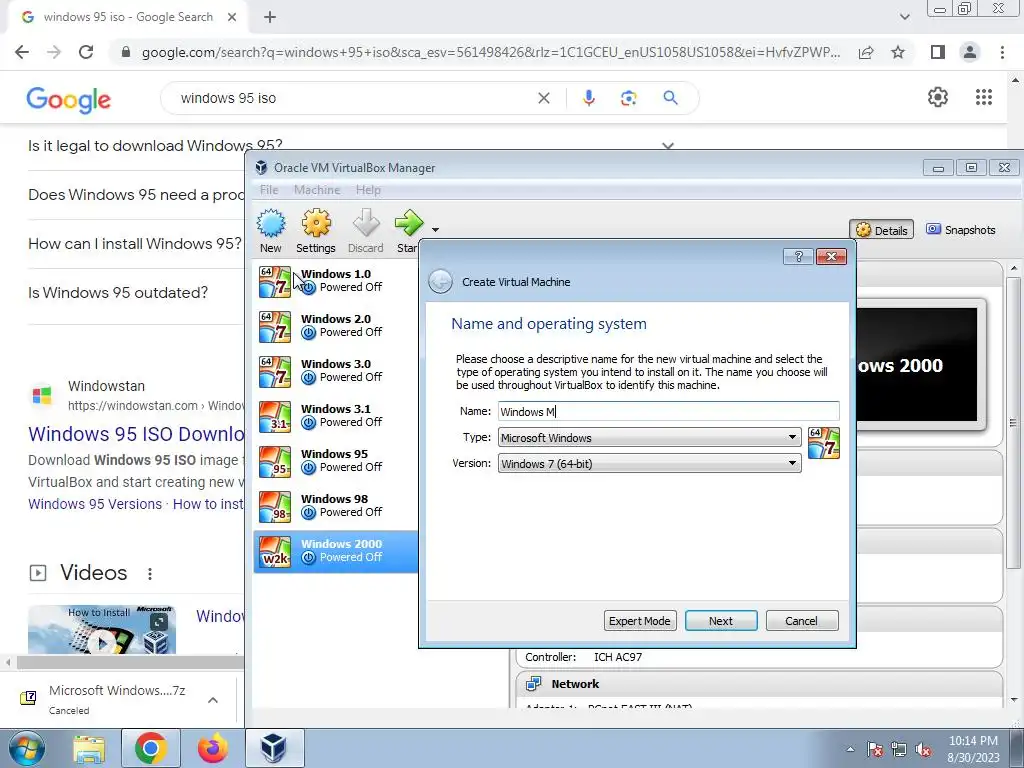Open Chrome profile avatar

coord(970,52)
